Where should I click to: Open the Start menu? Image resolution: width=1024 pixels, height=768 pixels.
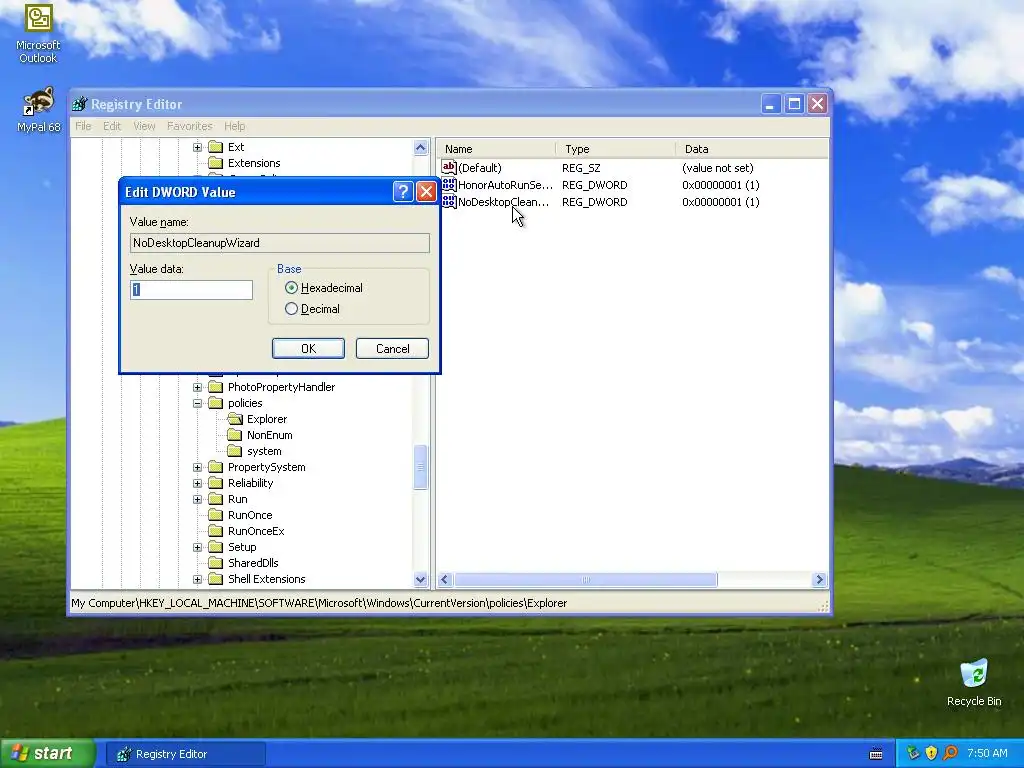point(48,754)
